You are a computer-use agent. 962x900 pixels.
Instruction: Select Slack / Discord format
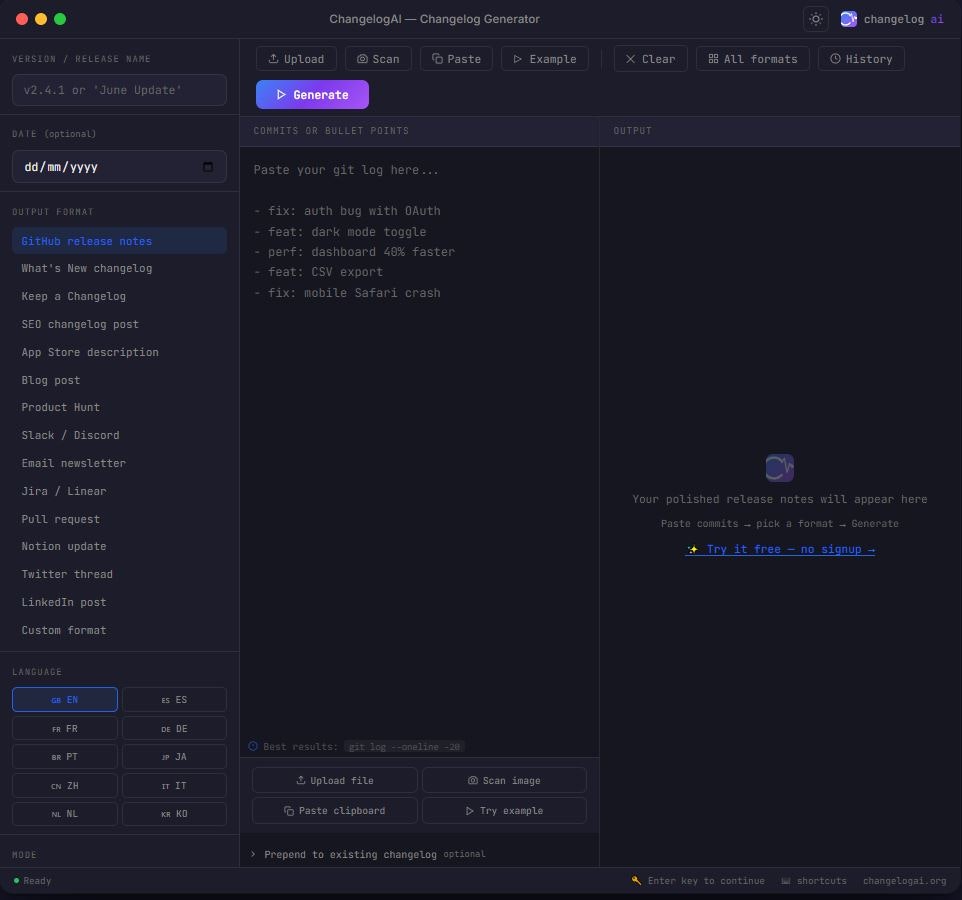pyautogui.click(x=119, y=435)
